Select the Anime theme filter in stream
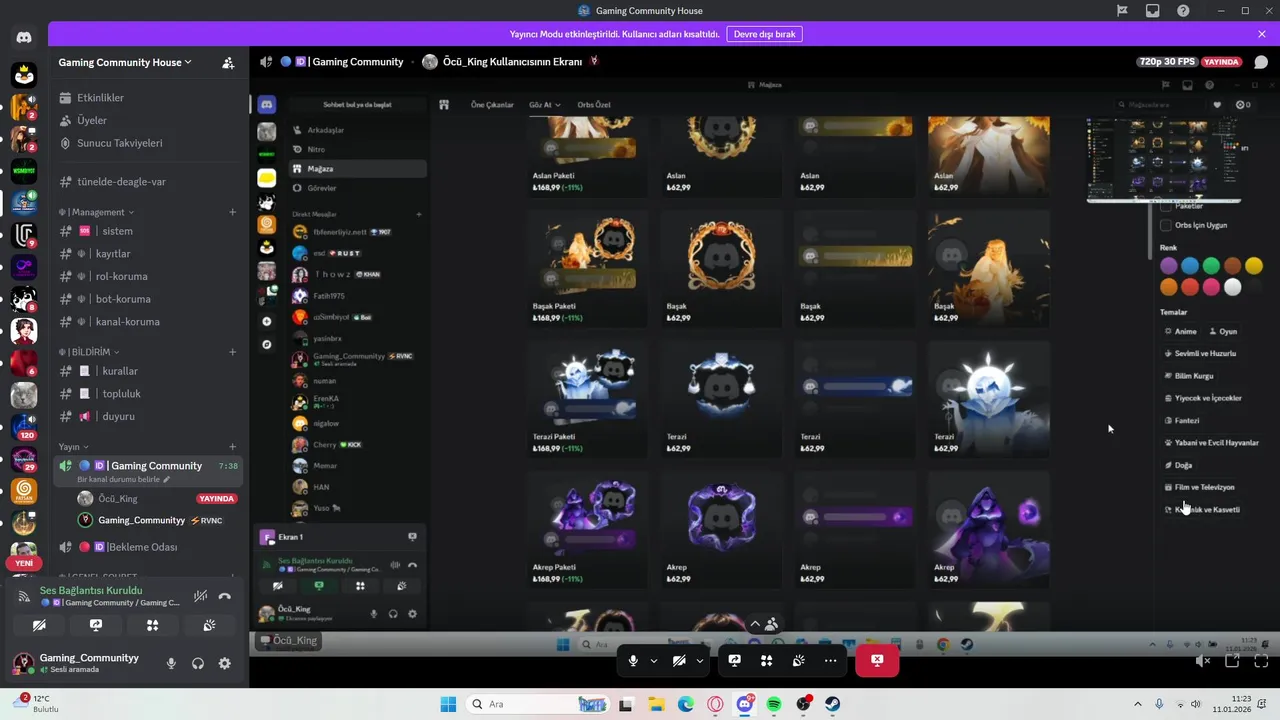The height and width of the screenshot is (720, 1280). [x=1181, y=331]
